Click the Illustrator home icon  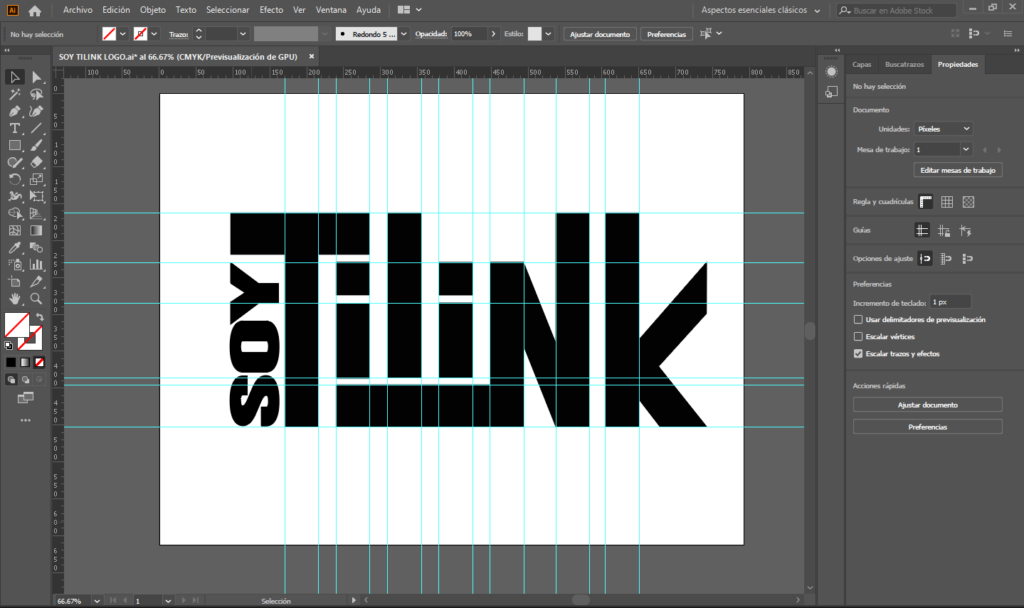[35, 10]
